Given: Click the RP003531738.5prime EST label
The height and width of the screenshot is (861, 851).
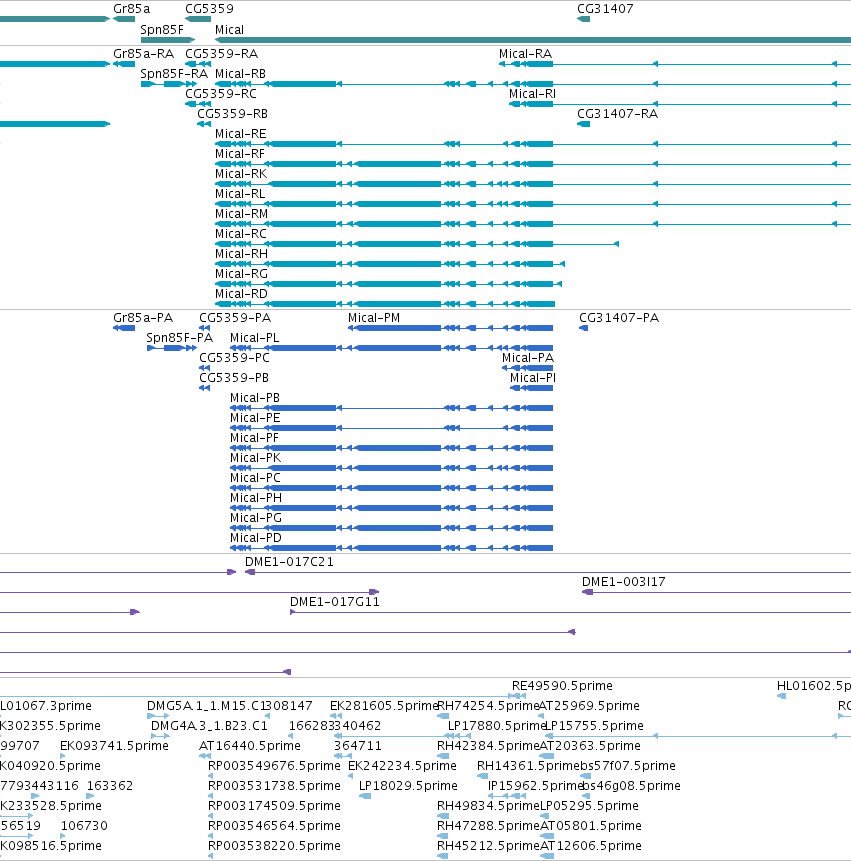Looking at the screenshot, I should pyautogui.click(x=275, y=786).
